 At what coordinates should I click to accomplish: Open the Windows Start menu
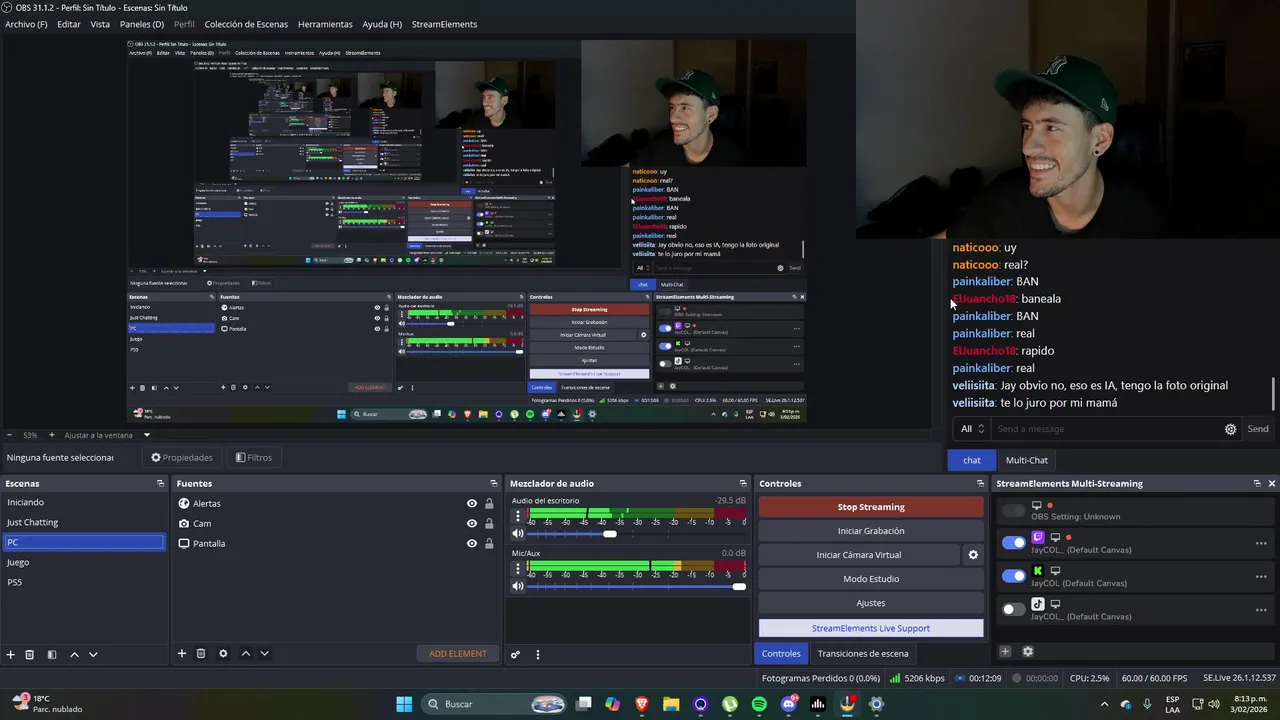(x=404, y=704)
